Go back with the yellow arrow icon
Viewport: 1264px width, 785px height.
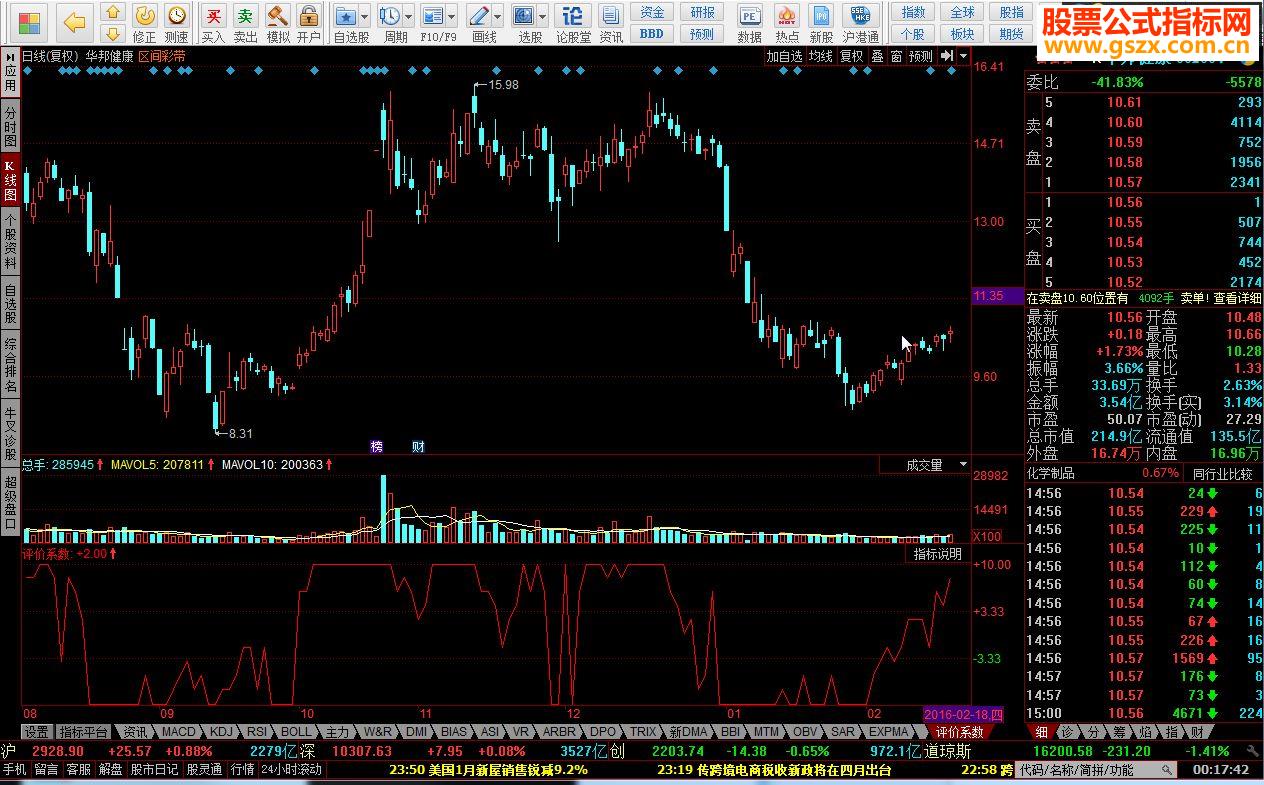(x=74, y=21)
